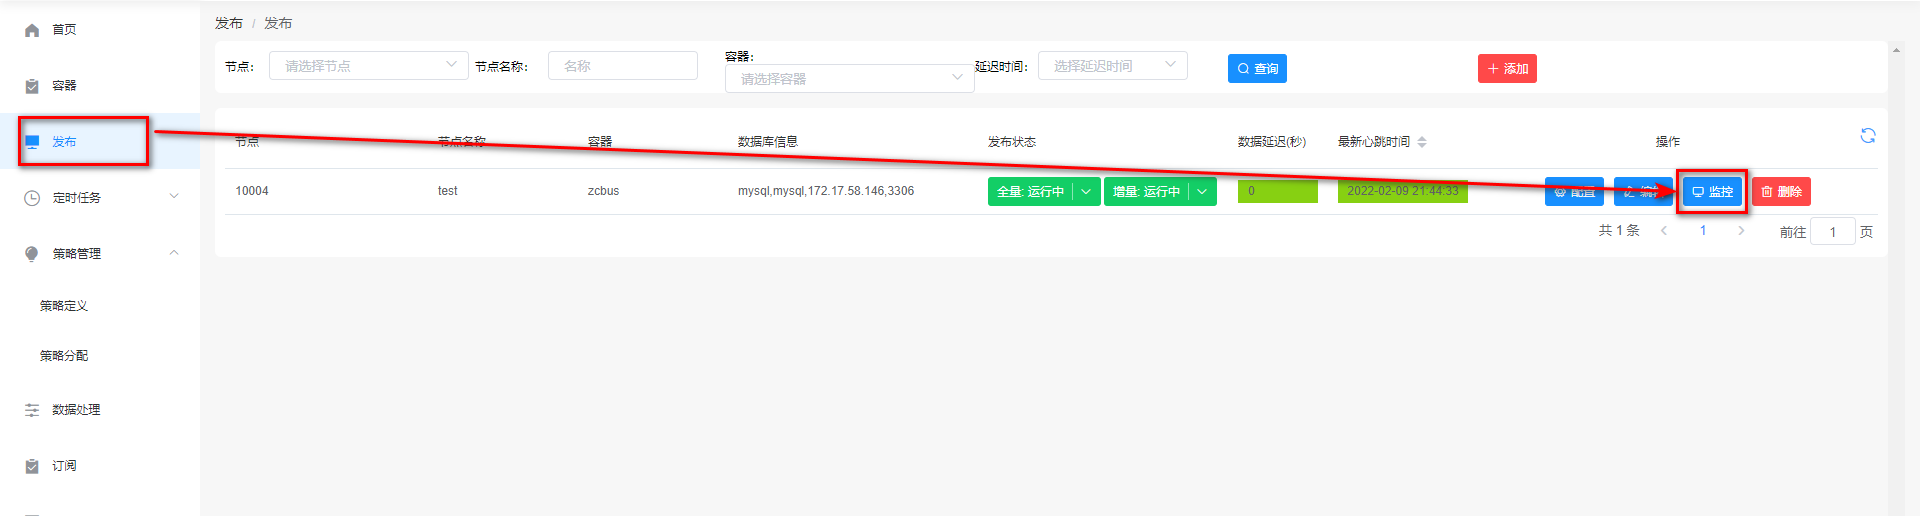Click the 节点名称 name input field
Screen dimensions: 1920x516
(x=622, y=66)
